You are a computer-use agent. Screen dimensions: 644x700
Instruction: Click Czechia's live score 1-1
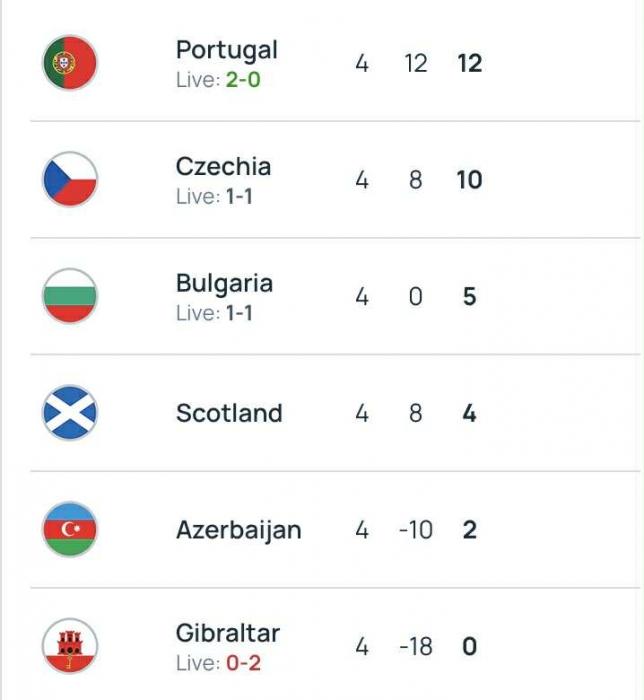pos(237,197)
